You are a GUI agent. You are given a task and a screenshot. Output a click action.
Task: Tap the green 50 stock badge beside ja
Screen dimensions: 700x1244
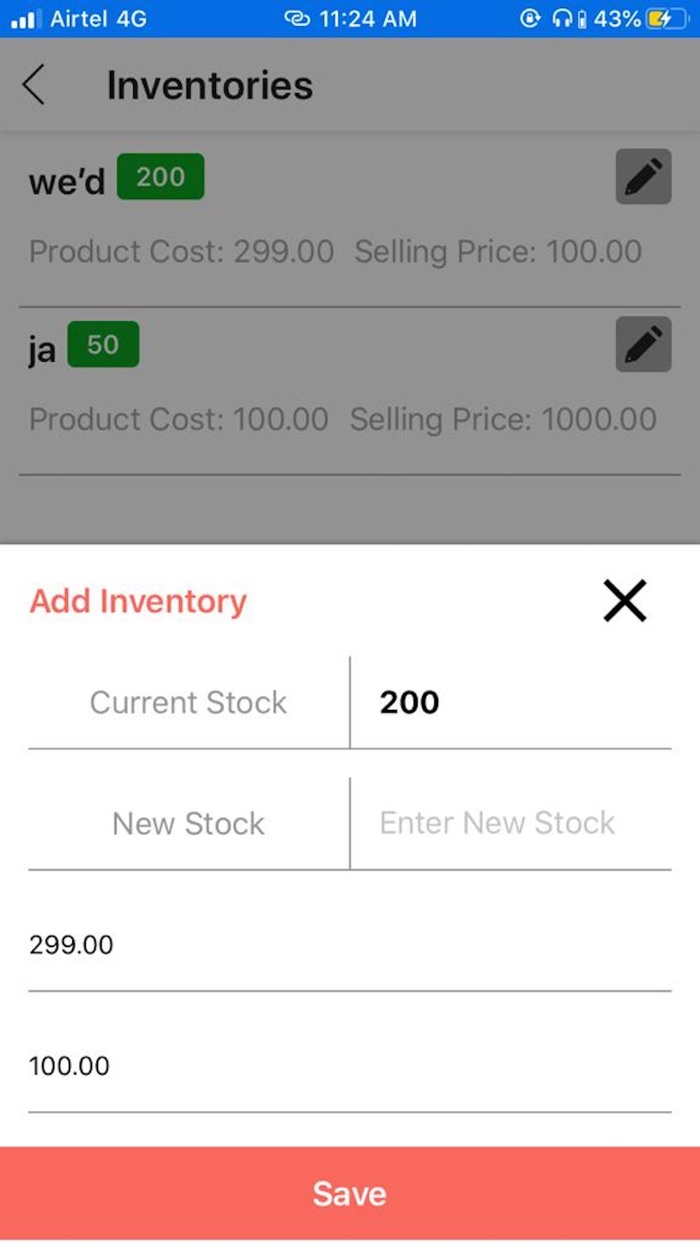[x=103, y=344]
